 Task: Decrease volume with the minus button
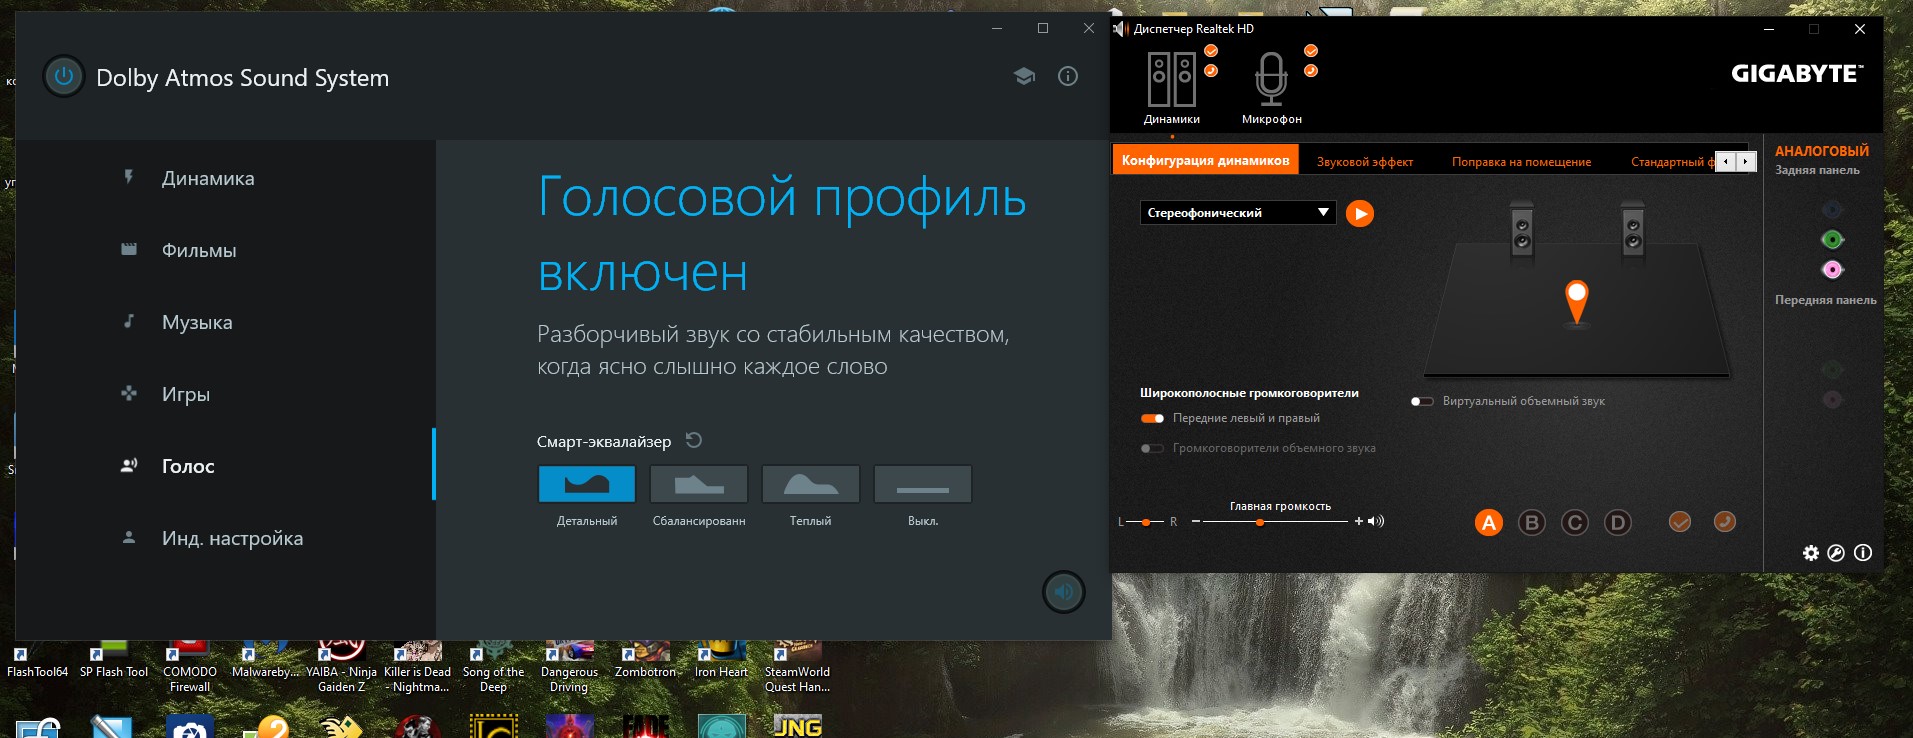click(x=1195, y=521)
